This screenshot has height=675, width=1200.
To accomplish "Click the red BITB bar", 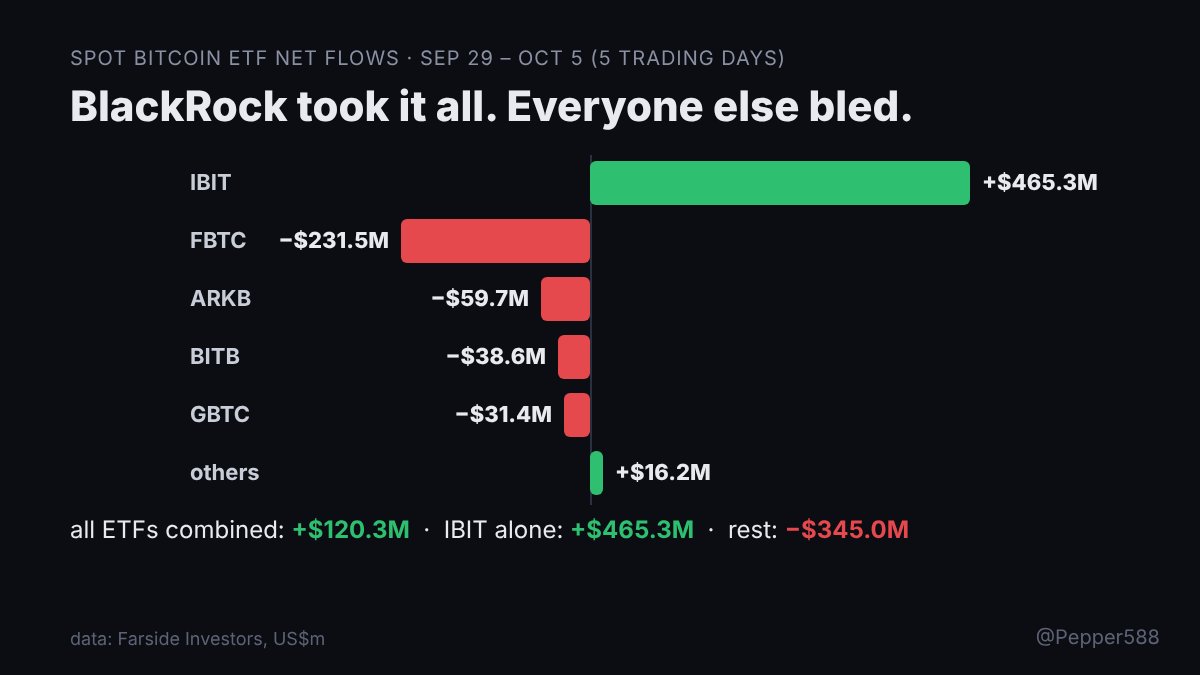I will point(574,357).
